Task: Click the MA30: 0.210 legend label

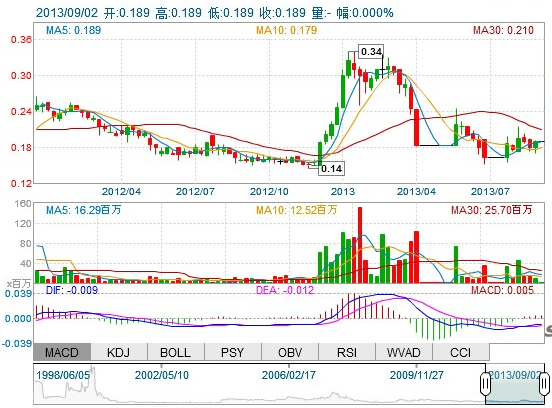Action: pyautogui.click(x=503, y=30)
